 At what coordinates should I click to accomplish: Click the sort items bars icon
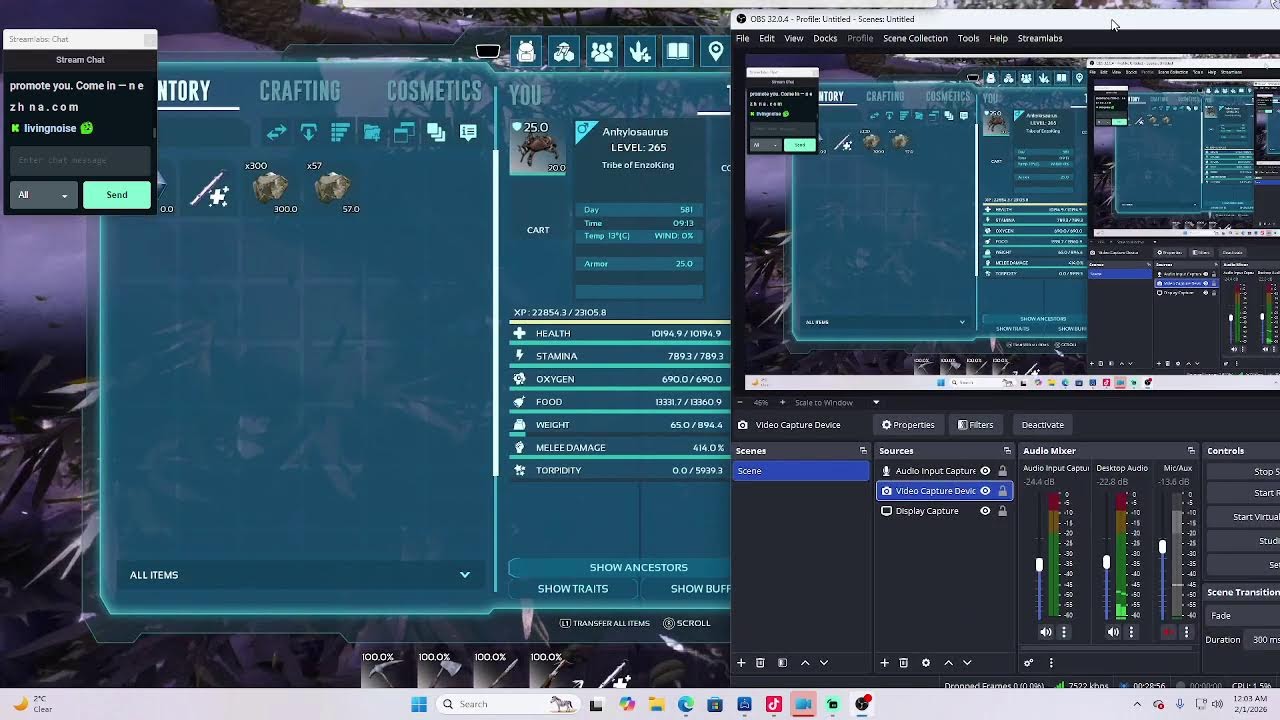340,132
